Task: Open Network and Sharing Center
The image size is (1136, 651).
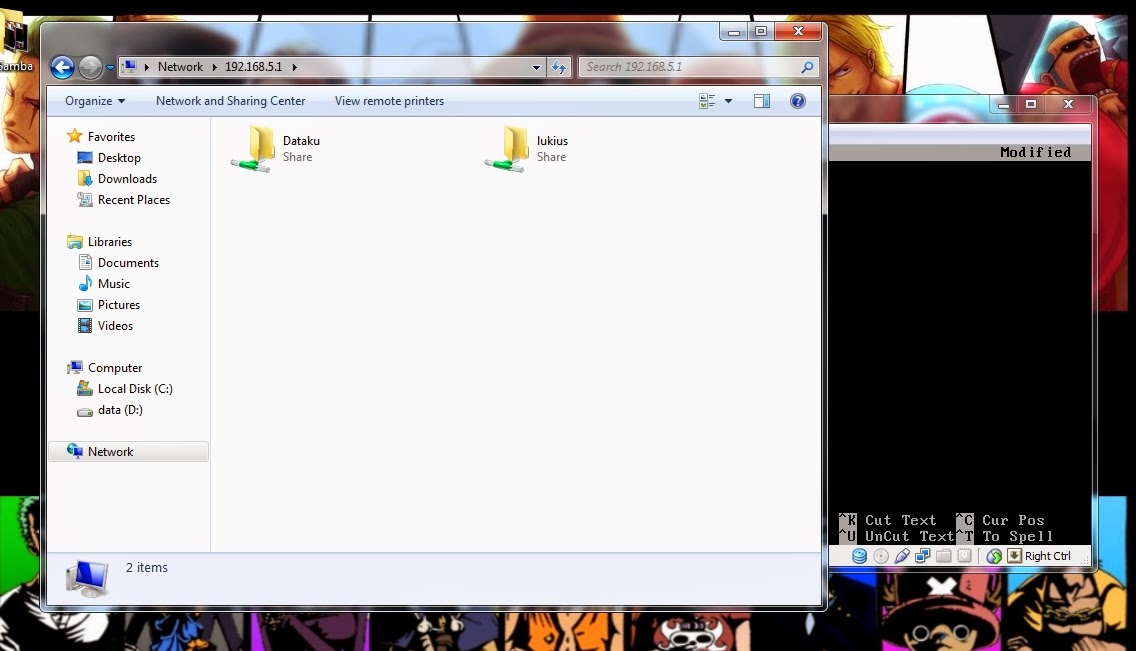Action: click(x=230, y=101)
